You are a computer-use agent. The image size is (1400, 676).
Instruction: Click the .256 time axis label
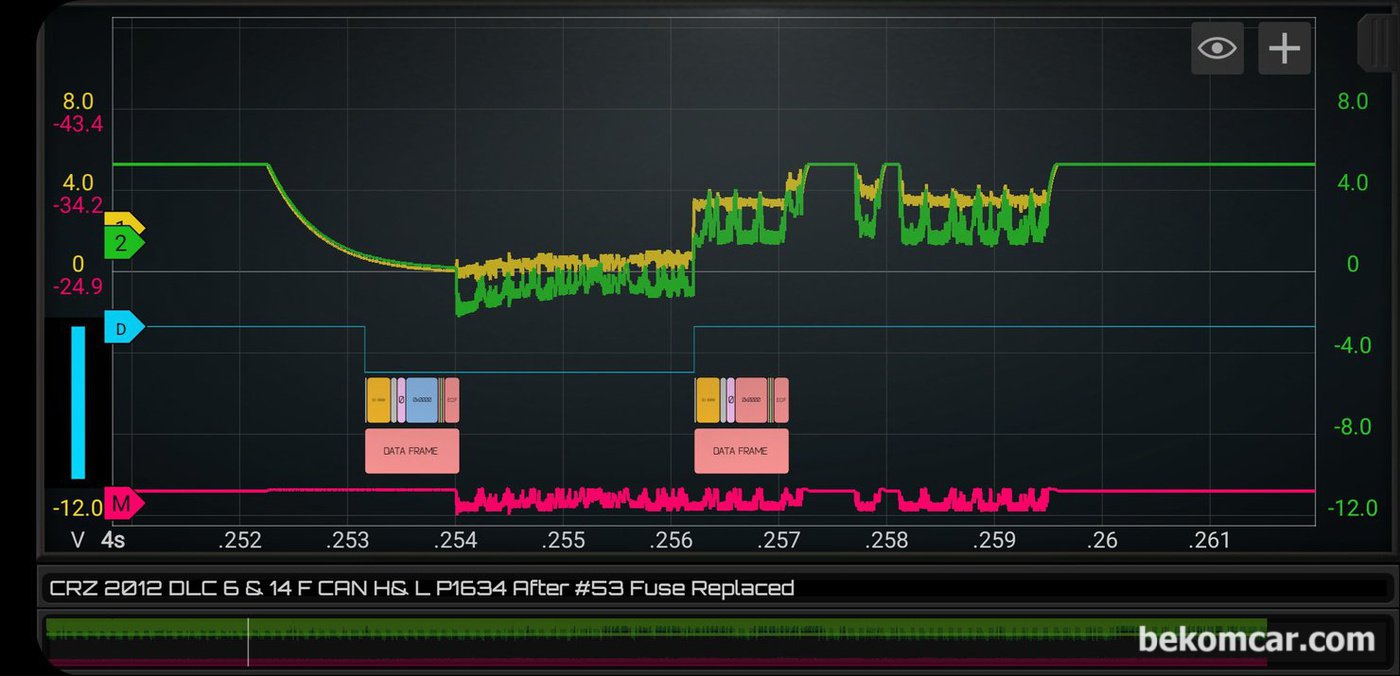pyautogui.click(x=671, y=541)
